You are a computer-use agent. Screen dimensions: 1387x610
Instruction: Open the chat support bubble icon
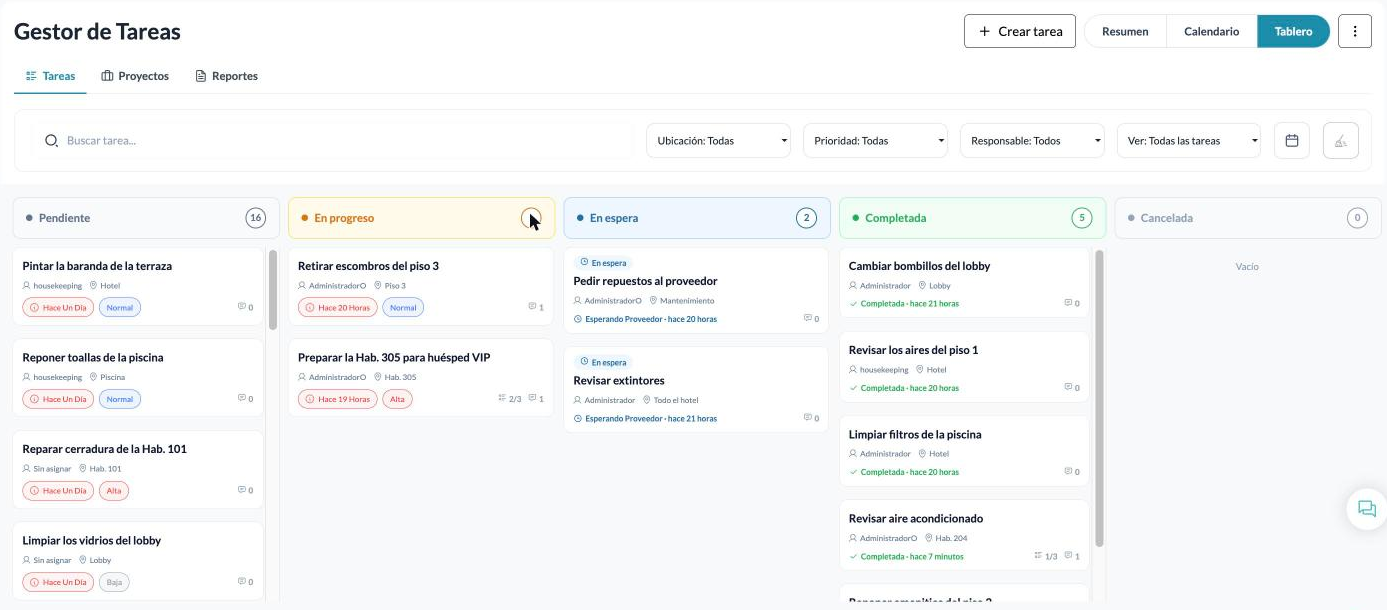(x=1366, y=509)
